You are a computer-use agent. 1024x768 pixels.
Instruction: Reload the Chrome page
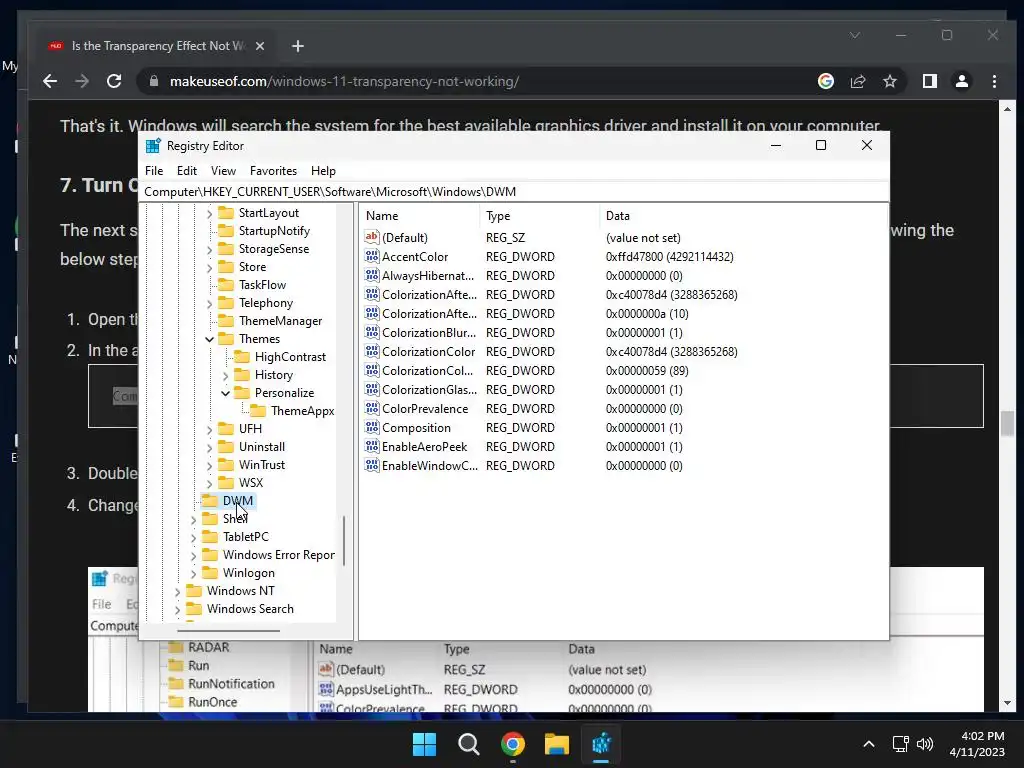click(114, 81)
